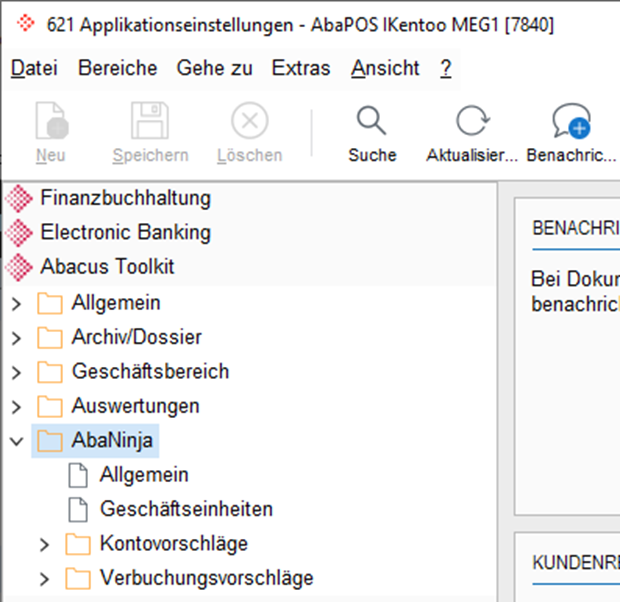The height and width of the screenshot is (602, 620).
Task: Select the Allgemein page under AbaNinja
Action: tap(144, 475)
